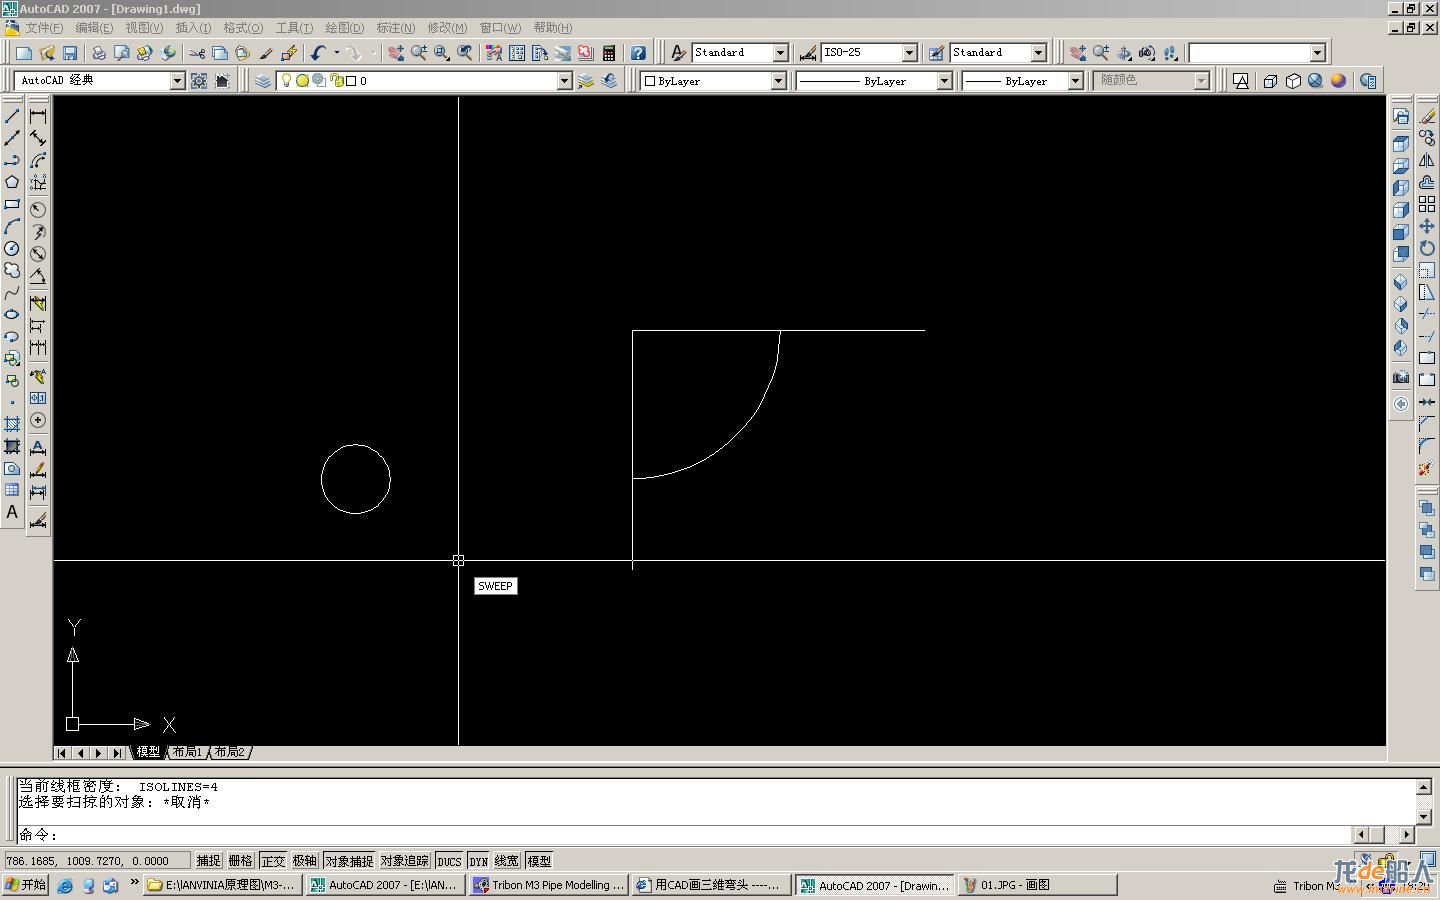Open Workspace settings gear icon
Image resolution: width=1440 pixels, height=900 pixels.
(x=199, y=81)
